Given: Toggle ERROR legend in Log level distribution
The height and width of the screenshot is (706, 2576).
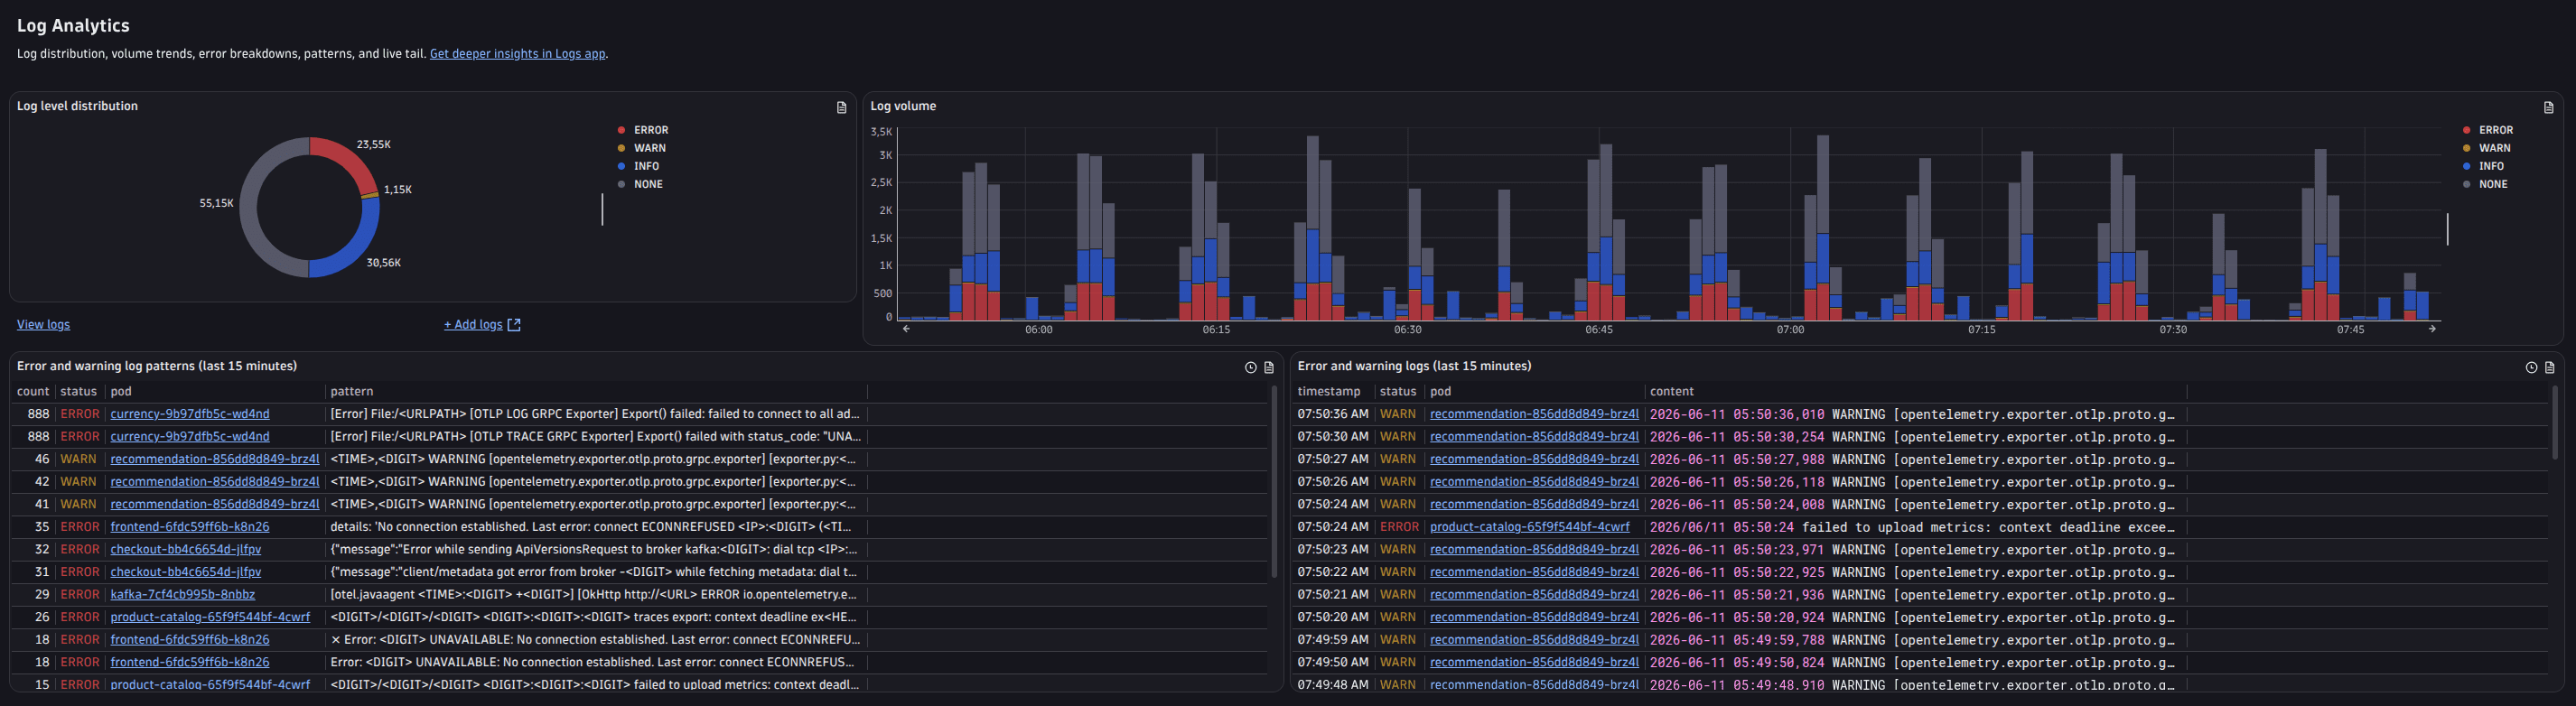Looking at the screenshot, I should pos(642,130).
